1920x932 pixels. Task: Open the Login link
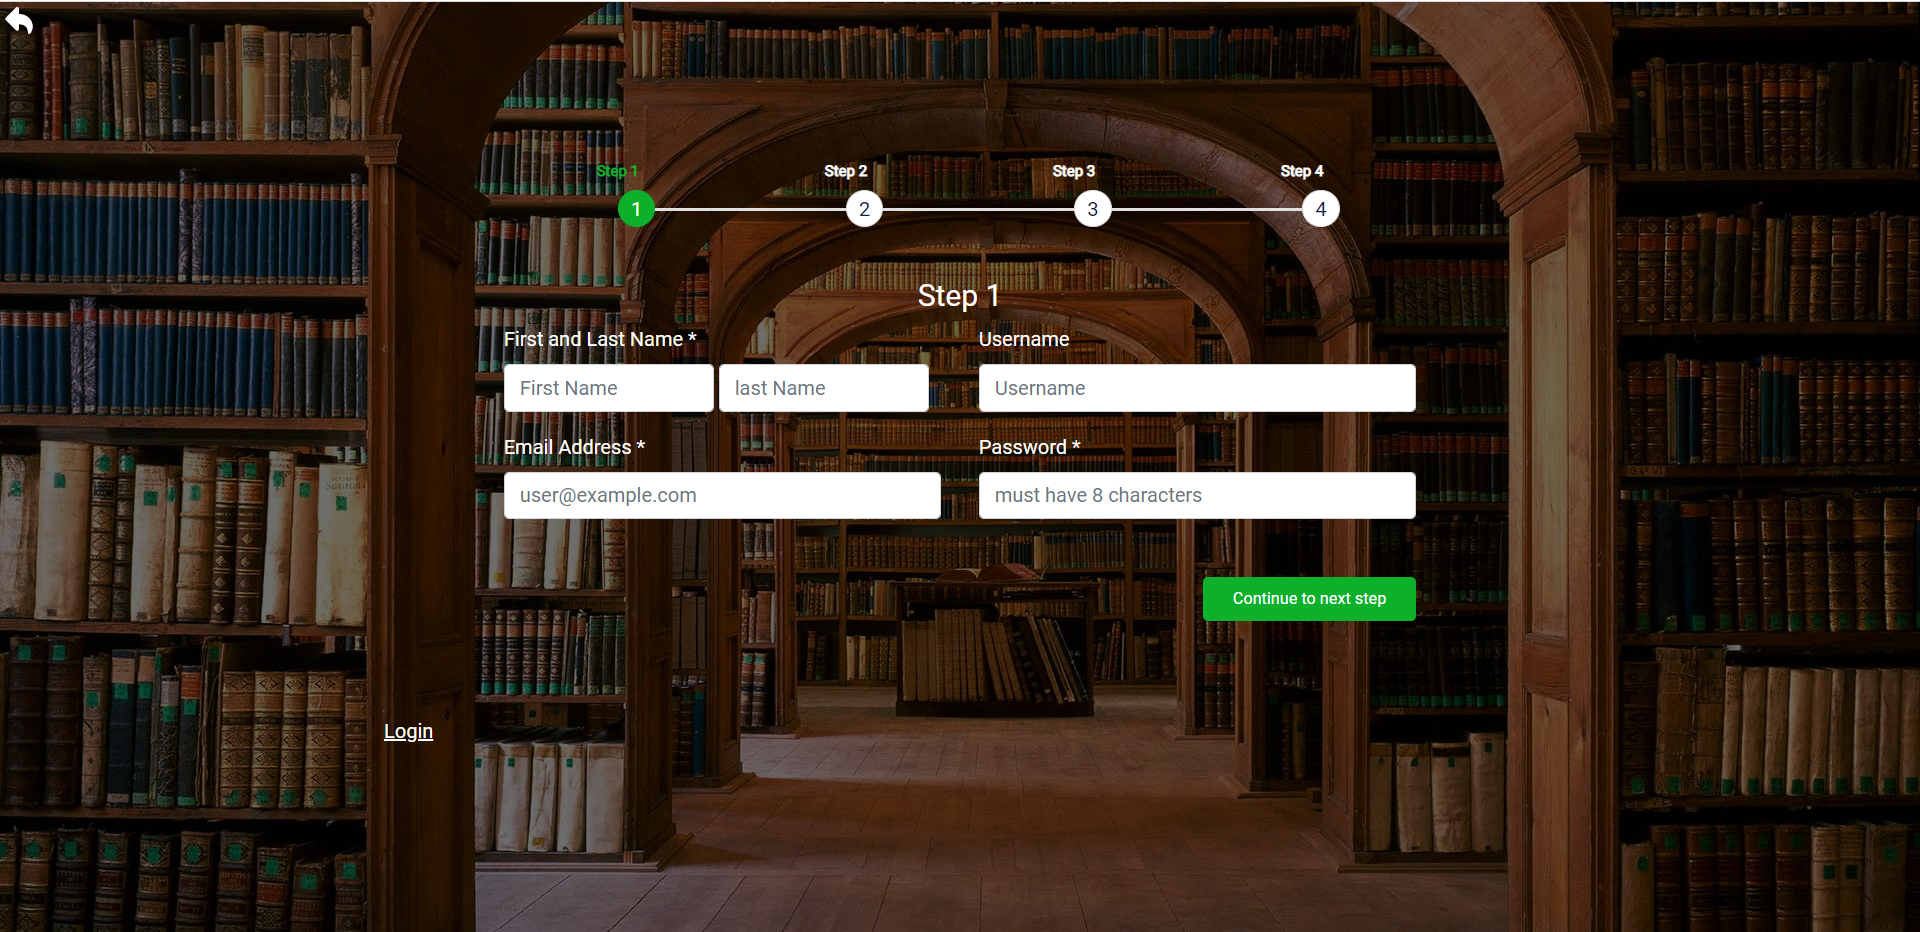408,731
